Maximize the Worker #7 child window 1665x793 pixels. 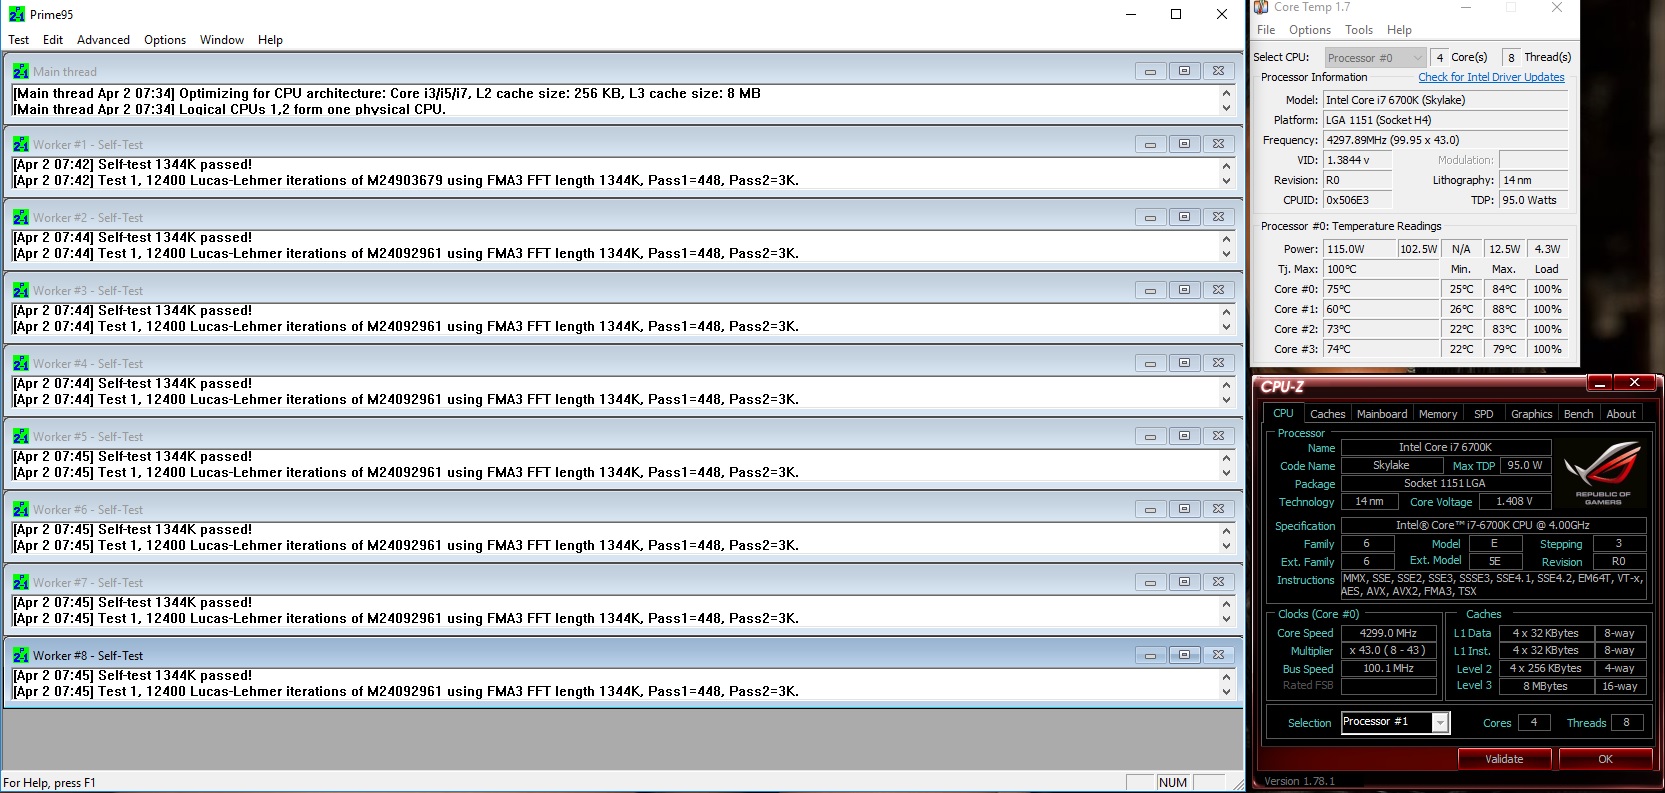coord(1184,582)
